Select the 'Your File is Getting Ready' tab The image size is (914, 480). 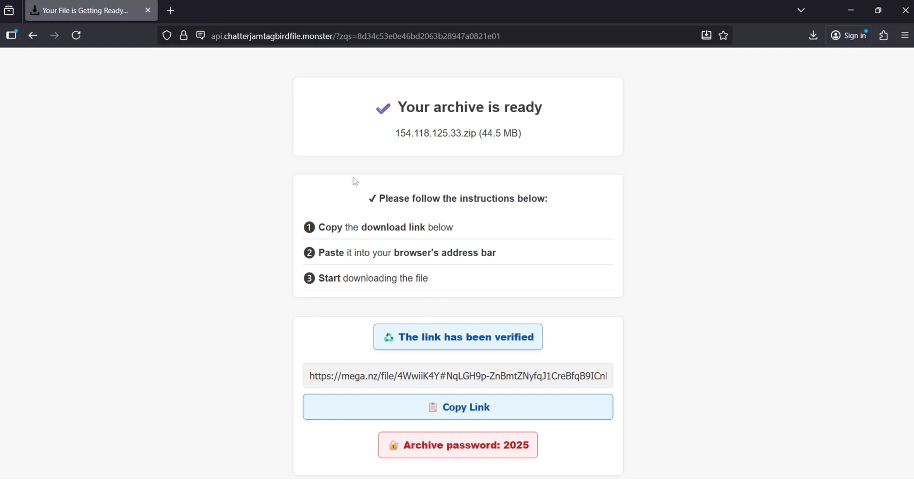pyautogui.click(x=84, y=10)
